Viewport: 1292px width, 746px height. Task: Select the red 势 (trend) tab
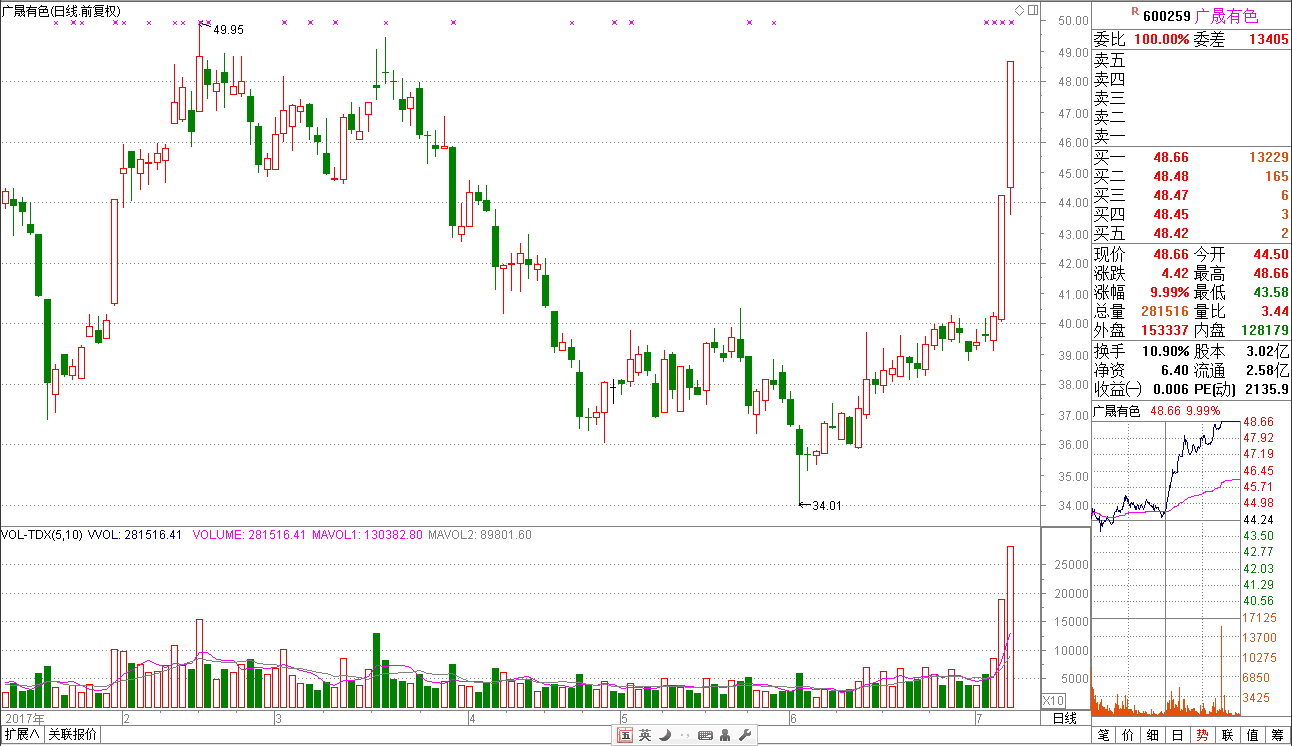[1203, 735]
